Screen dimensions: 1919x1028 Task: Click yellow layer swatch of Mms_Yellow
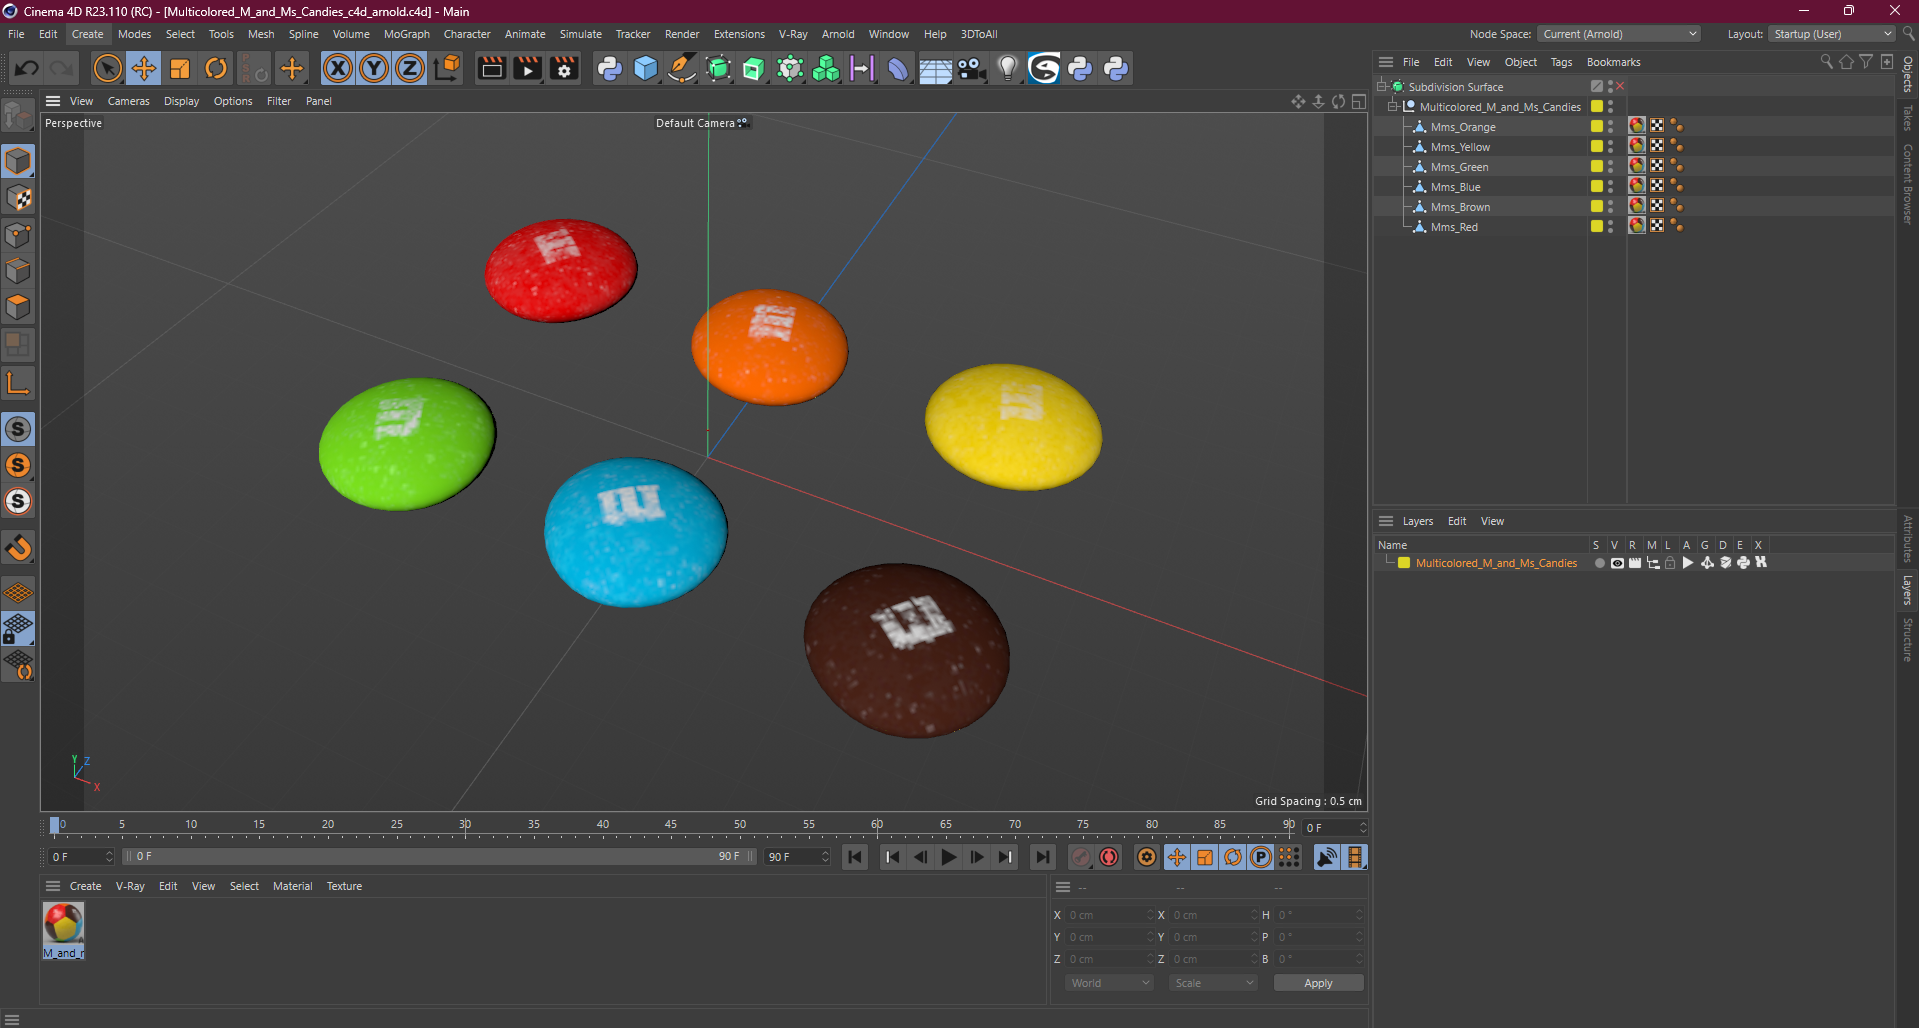point(1597,146)
